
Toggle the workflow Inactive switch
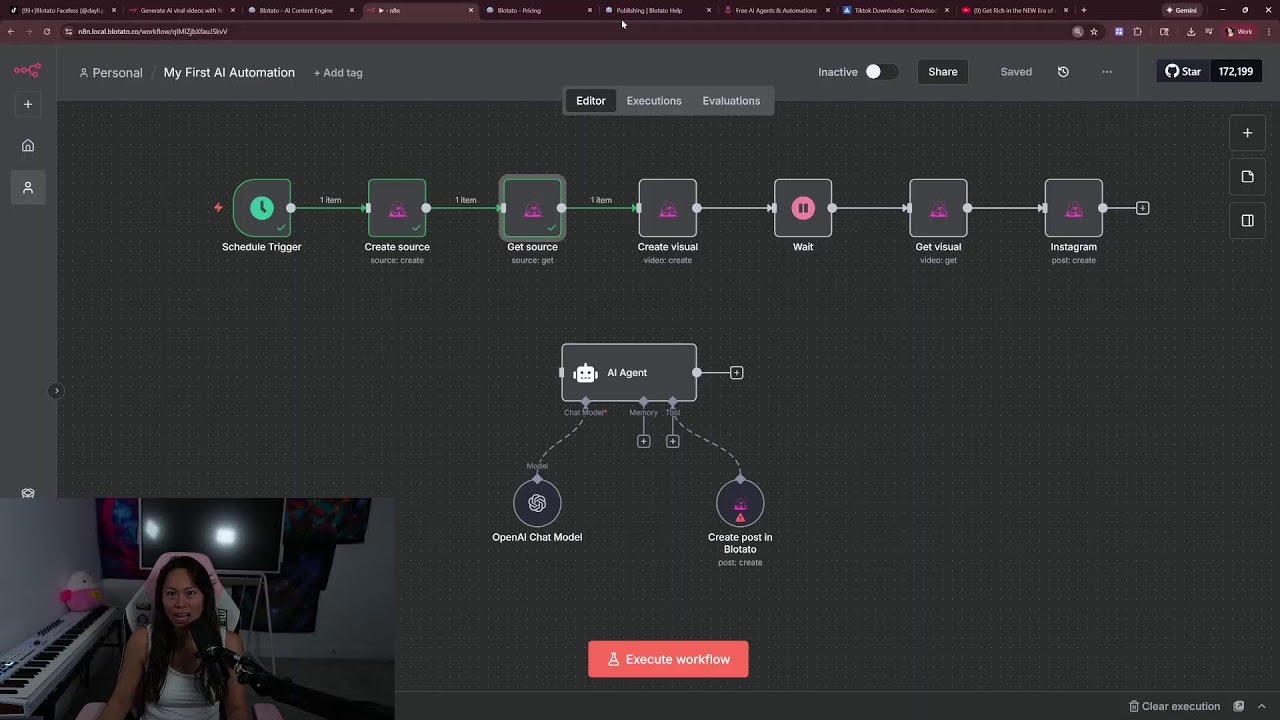881,72
